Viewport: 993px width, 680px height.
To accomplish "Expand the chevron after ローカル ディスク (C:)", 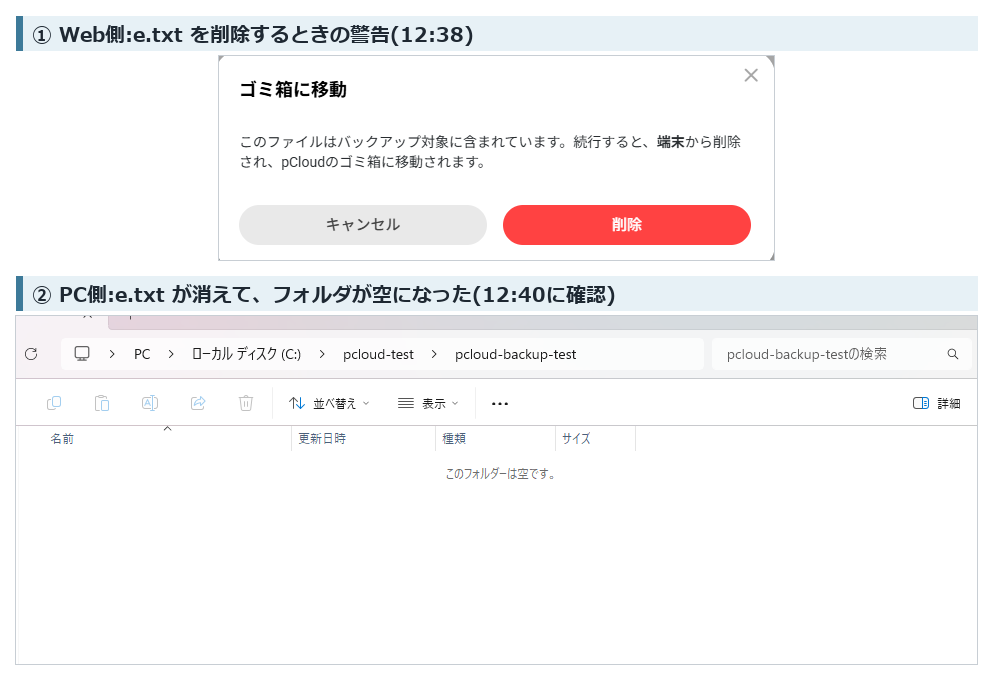I will pos(322,354).
